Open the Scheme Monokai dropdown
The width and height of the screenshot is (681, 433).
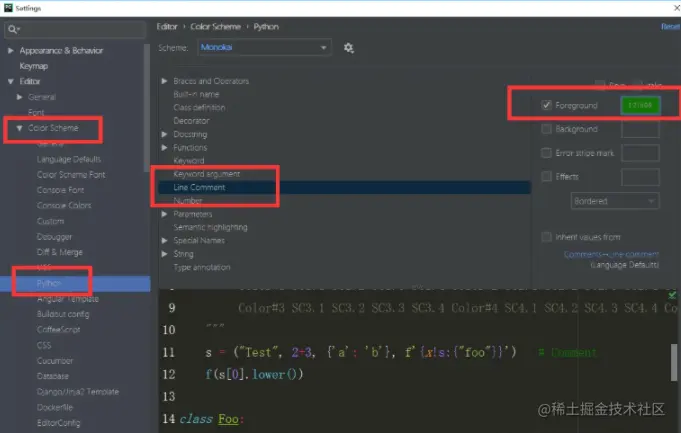point(264,47)
